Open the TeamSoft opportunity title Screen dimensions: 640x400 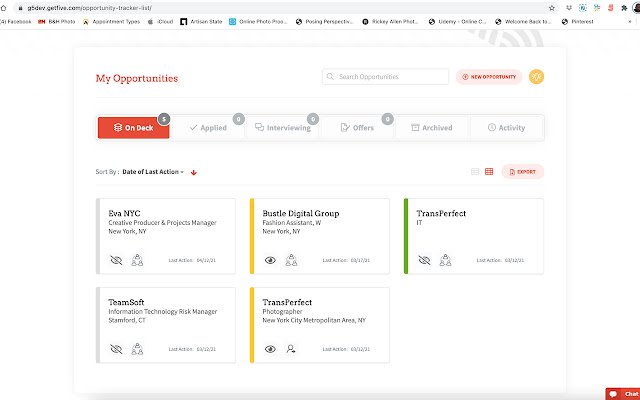(126, 302)
